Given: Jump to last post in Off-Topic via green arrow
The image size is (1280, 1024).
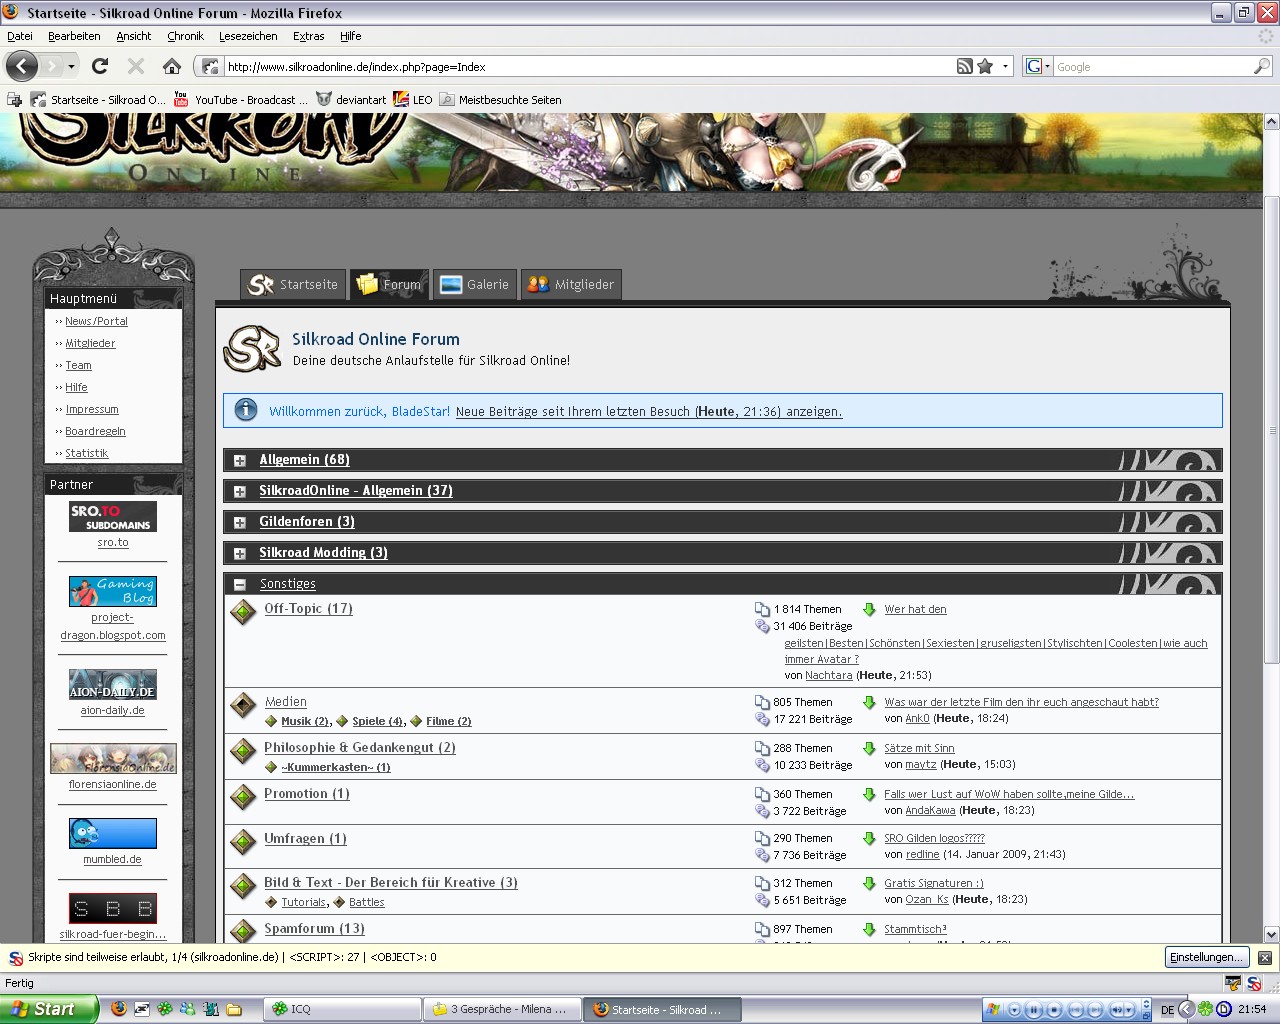Looking at the screenshot, I should [x=869, y=609].
